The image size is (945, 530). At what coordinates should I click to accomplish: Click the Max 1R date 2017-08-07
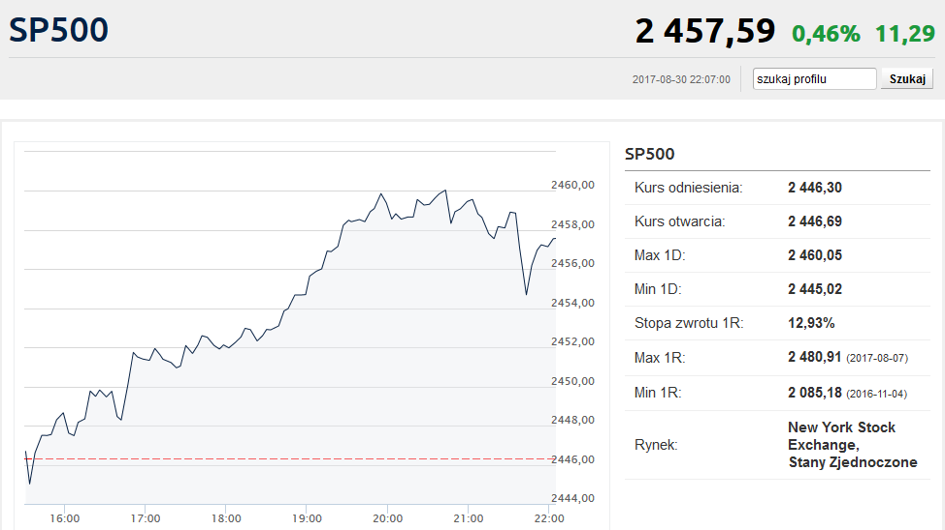(x=878, y=358)
